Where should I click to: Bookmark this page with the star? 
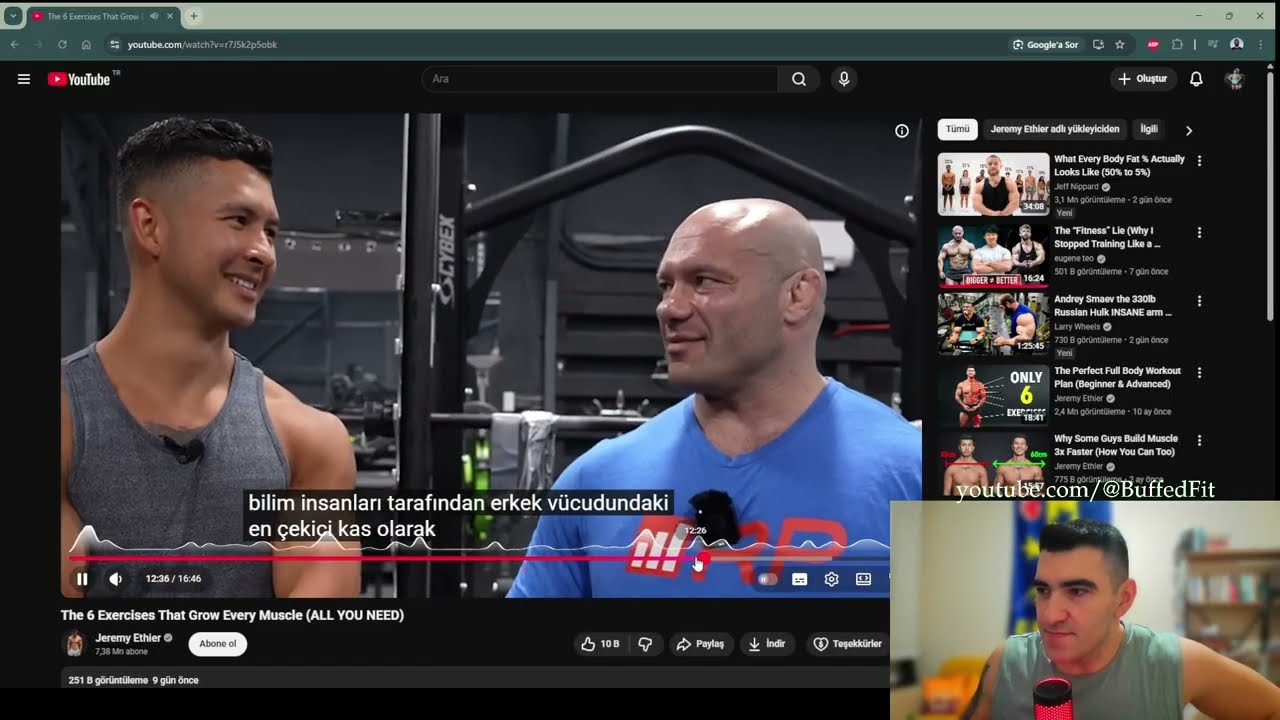[1120, 44]
